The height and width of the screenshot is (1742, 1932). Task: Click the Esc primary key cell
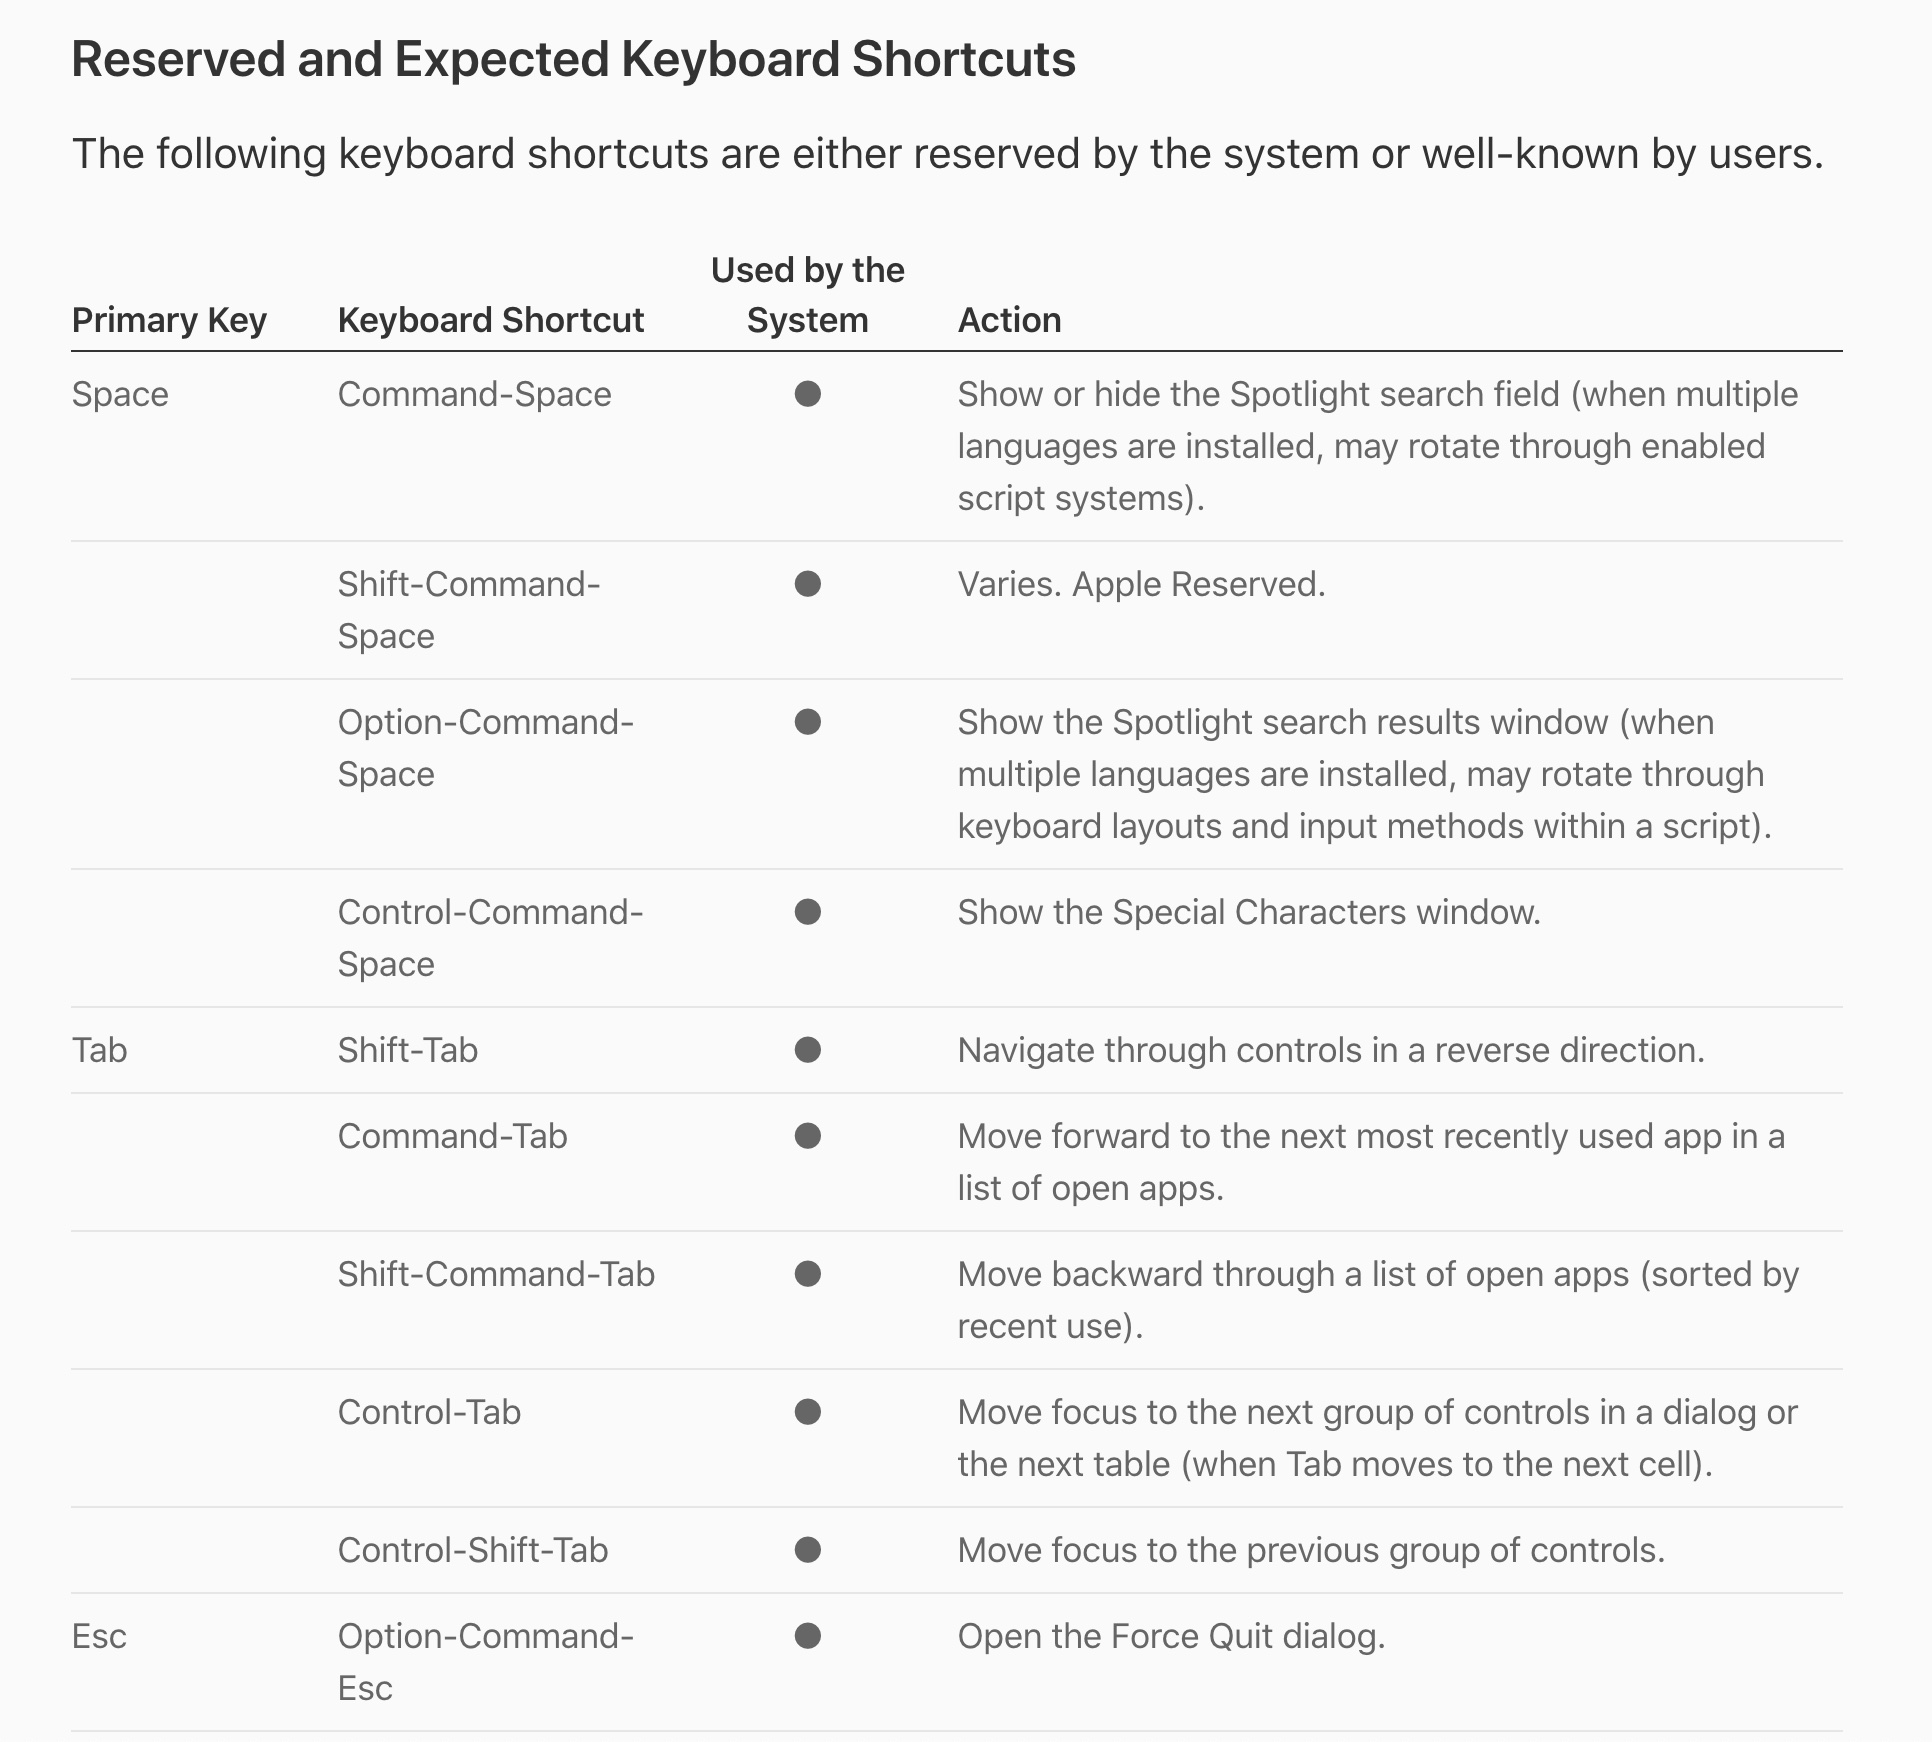(99, 1636)
